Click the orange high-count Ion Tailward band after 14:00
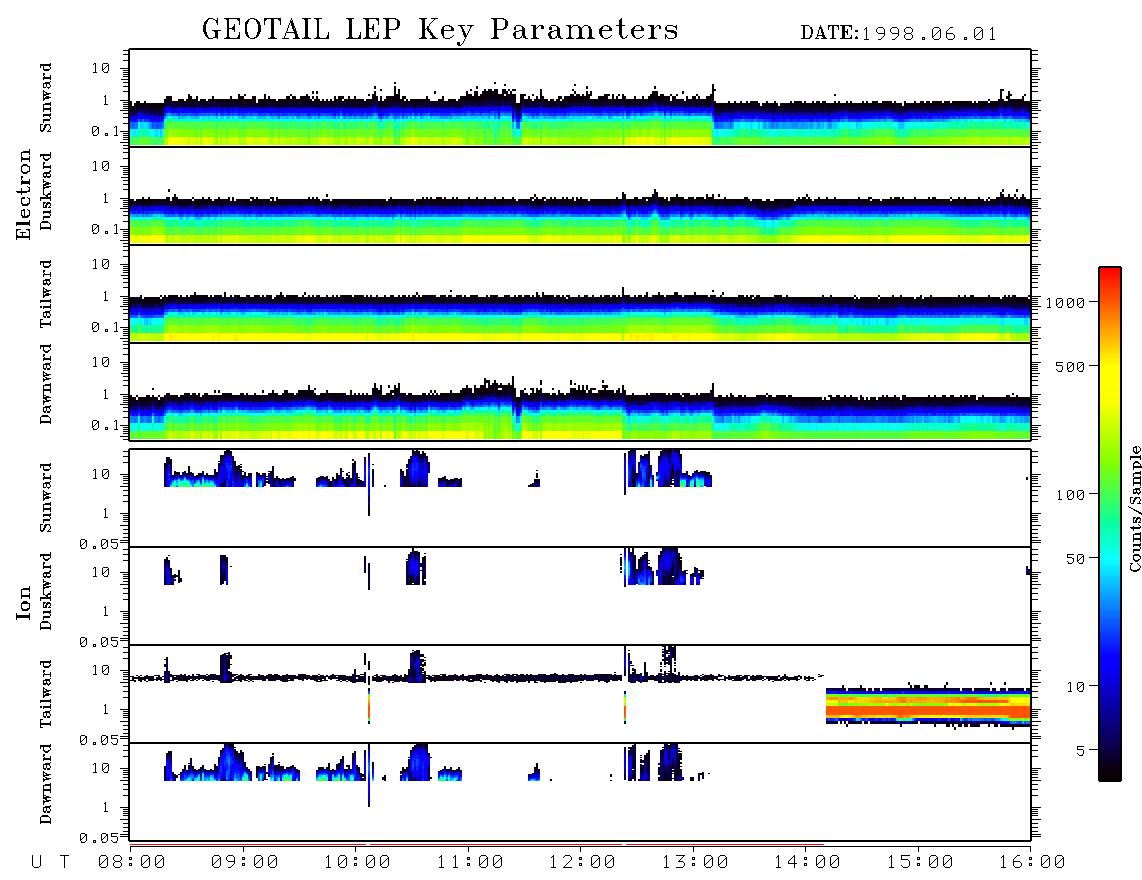This screenshot has width=1142, height=880. (929, 707)
